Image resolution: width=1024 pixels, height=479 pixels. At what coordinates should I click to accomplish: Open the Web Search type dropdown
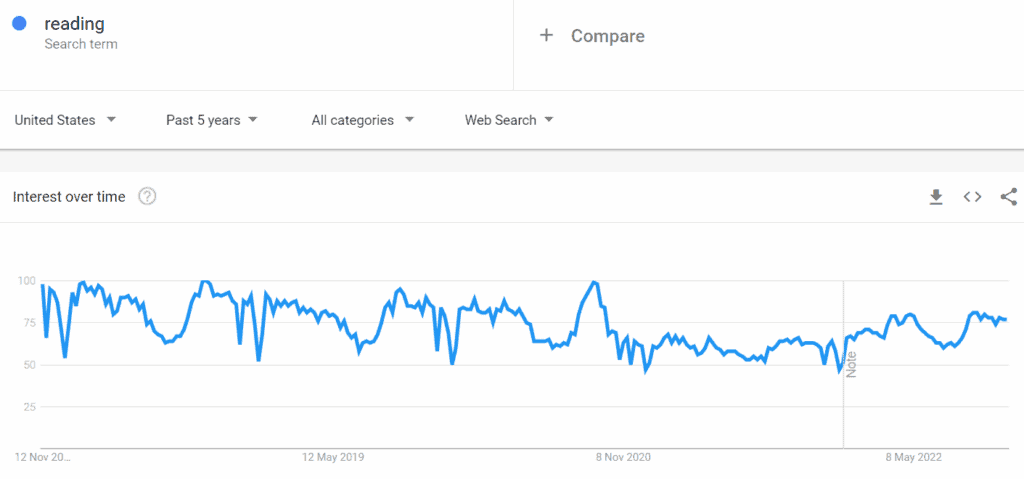click(x=509, y=120)
